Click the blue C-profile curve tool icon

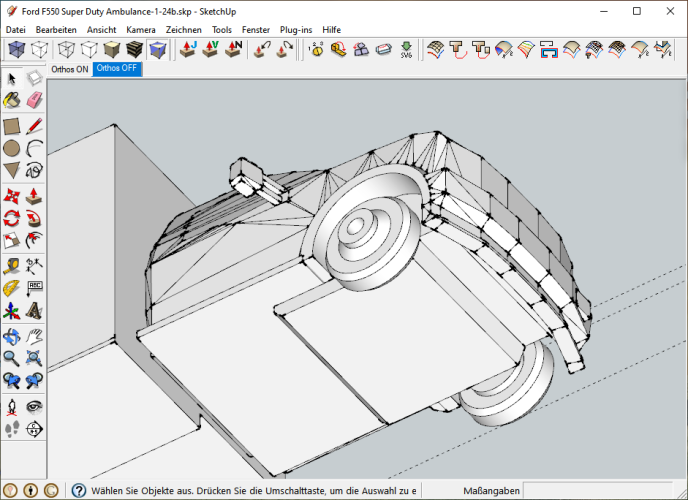click(x=548, y=50)
